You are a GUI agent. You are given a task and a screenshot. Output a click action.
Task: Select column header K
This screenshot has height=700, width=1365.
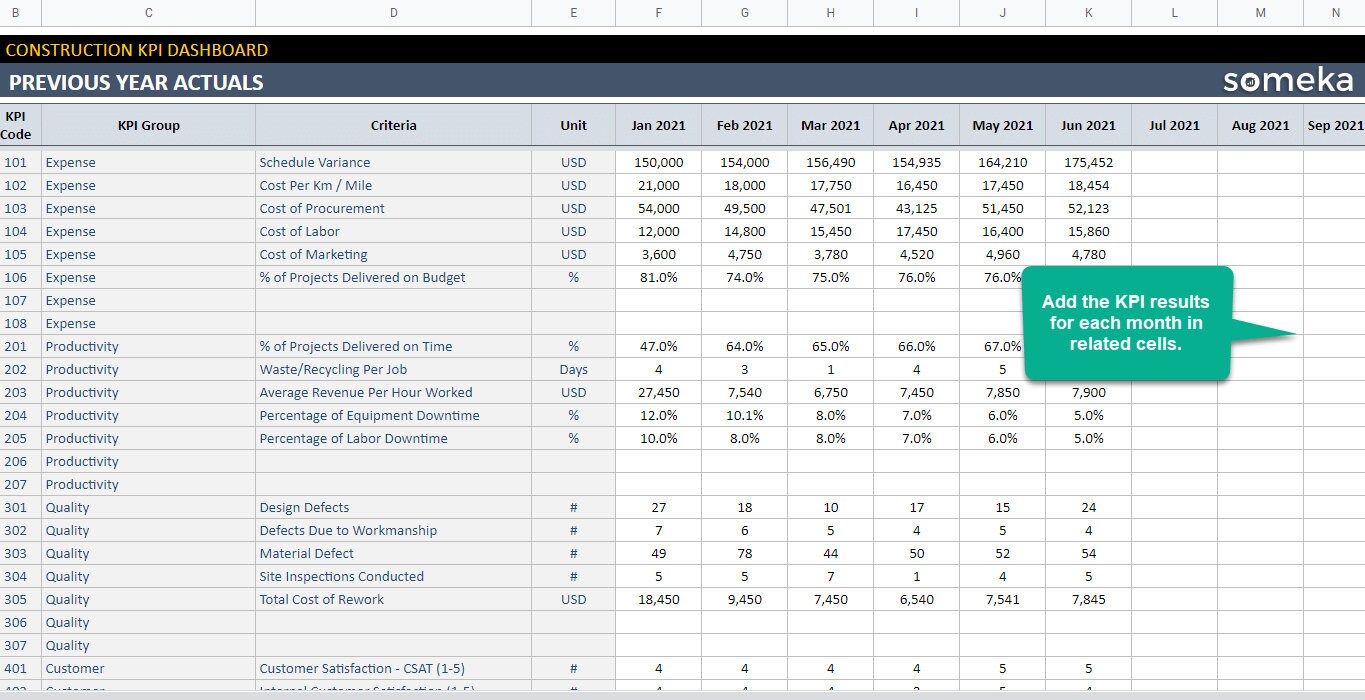pyautogui.click(x=1088, y=12)
